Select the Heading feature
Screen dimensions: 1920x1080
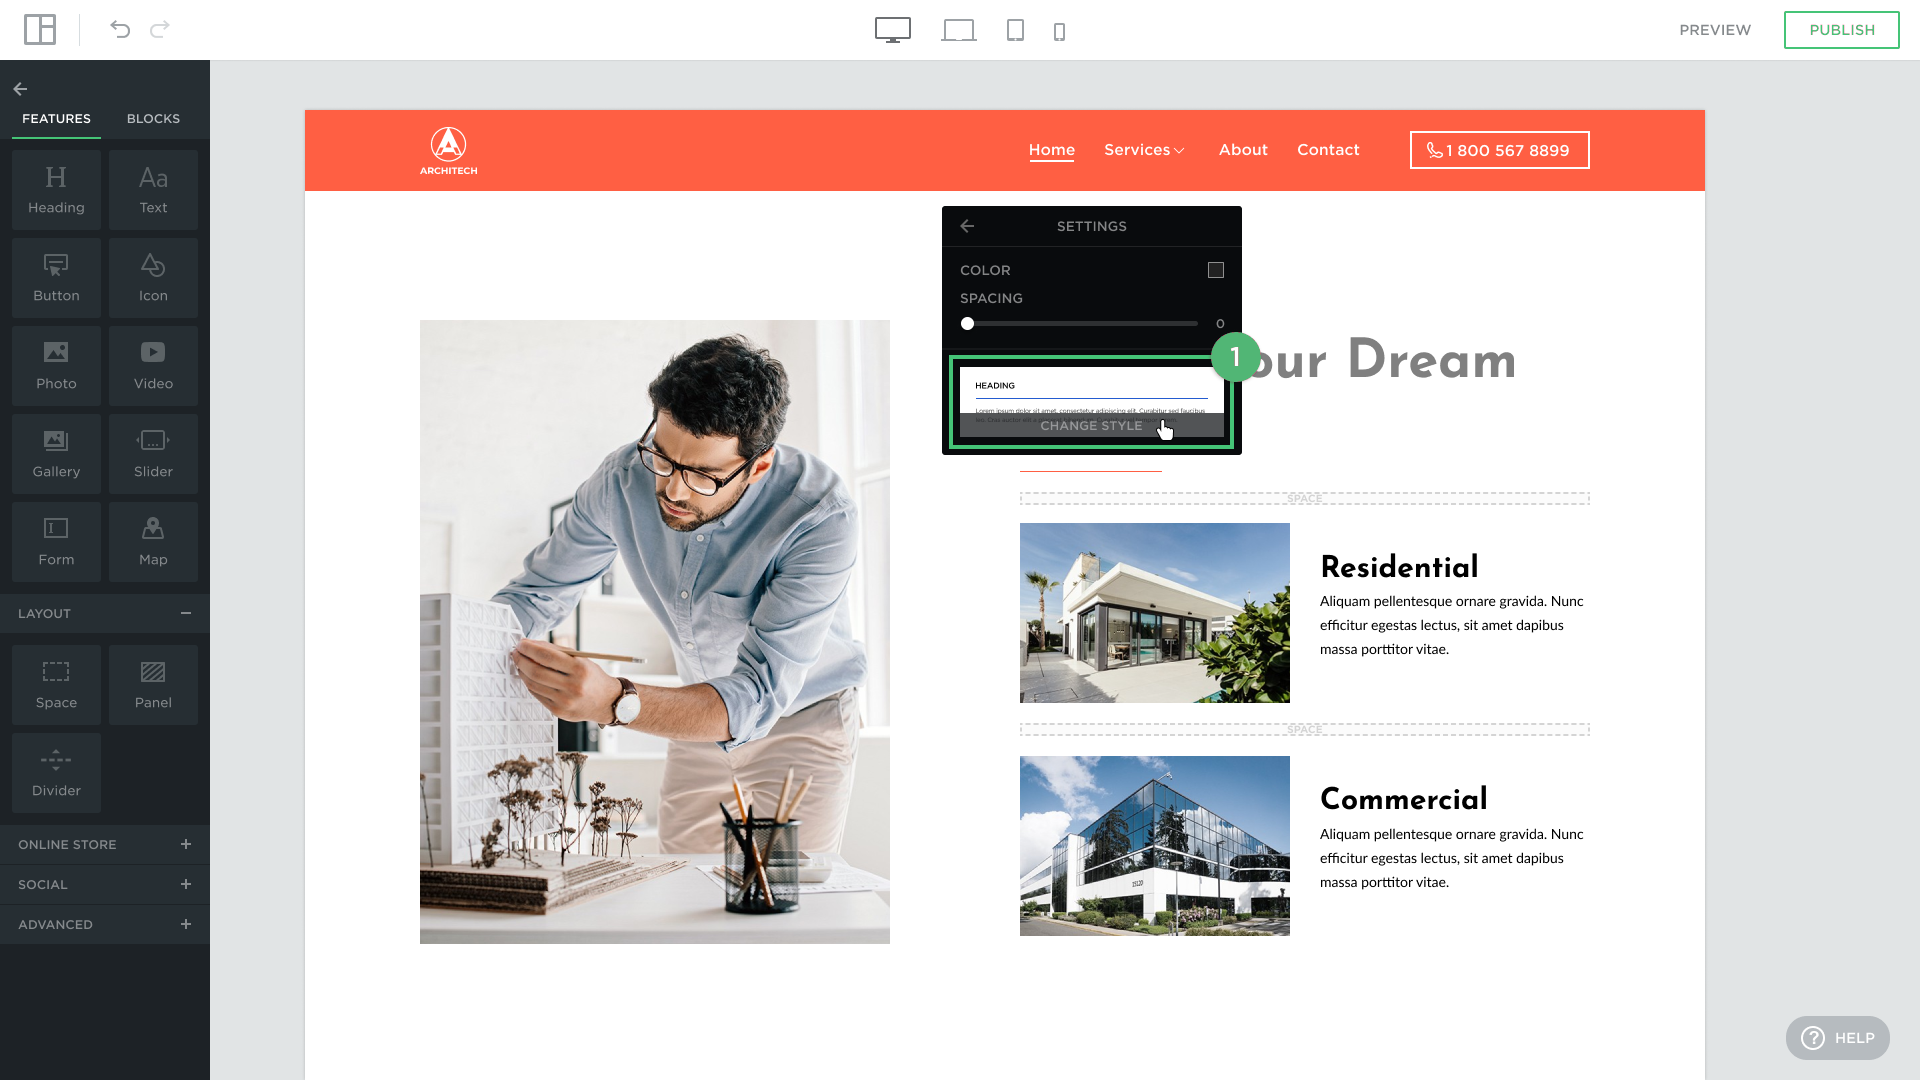coord(56,190)
